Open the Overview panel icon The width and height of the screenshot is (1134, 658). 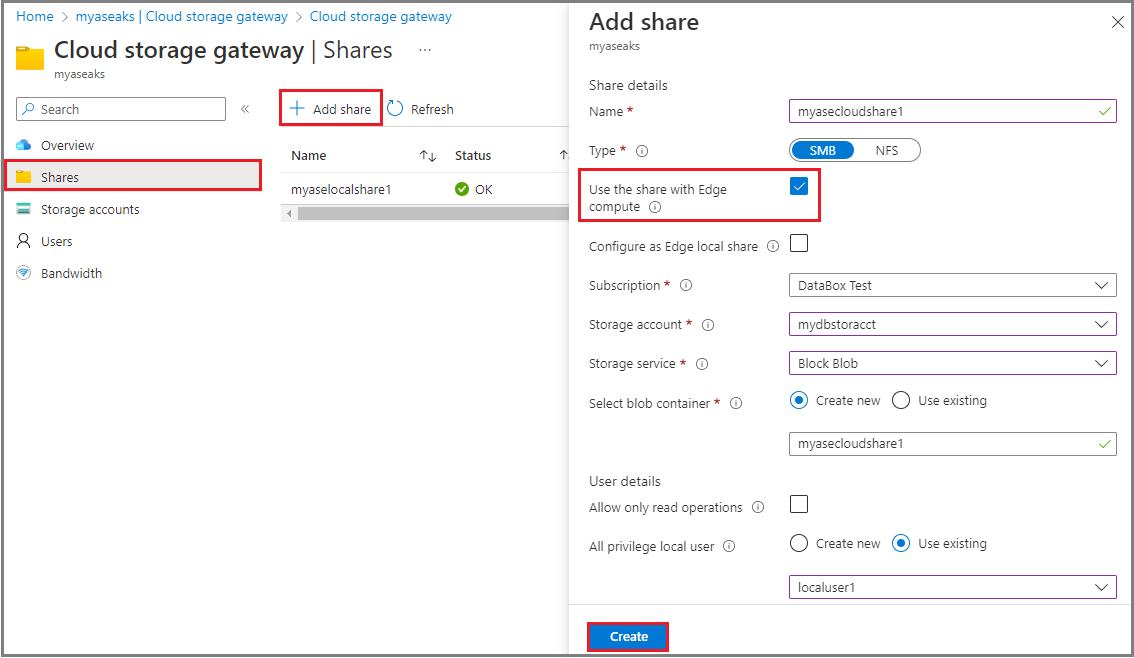coord(24,145)
